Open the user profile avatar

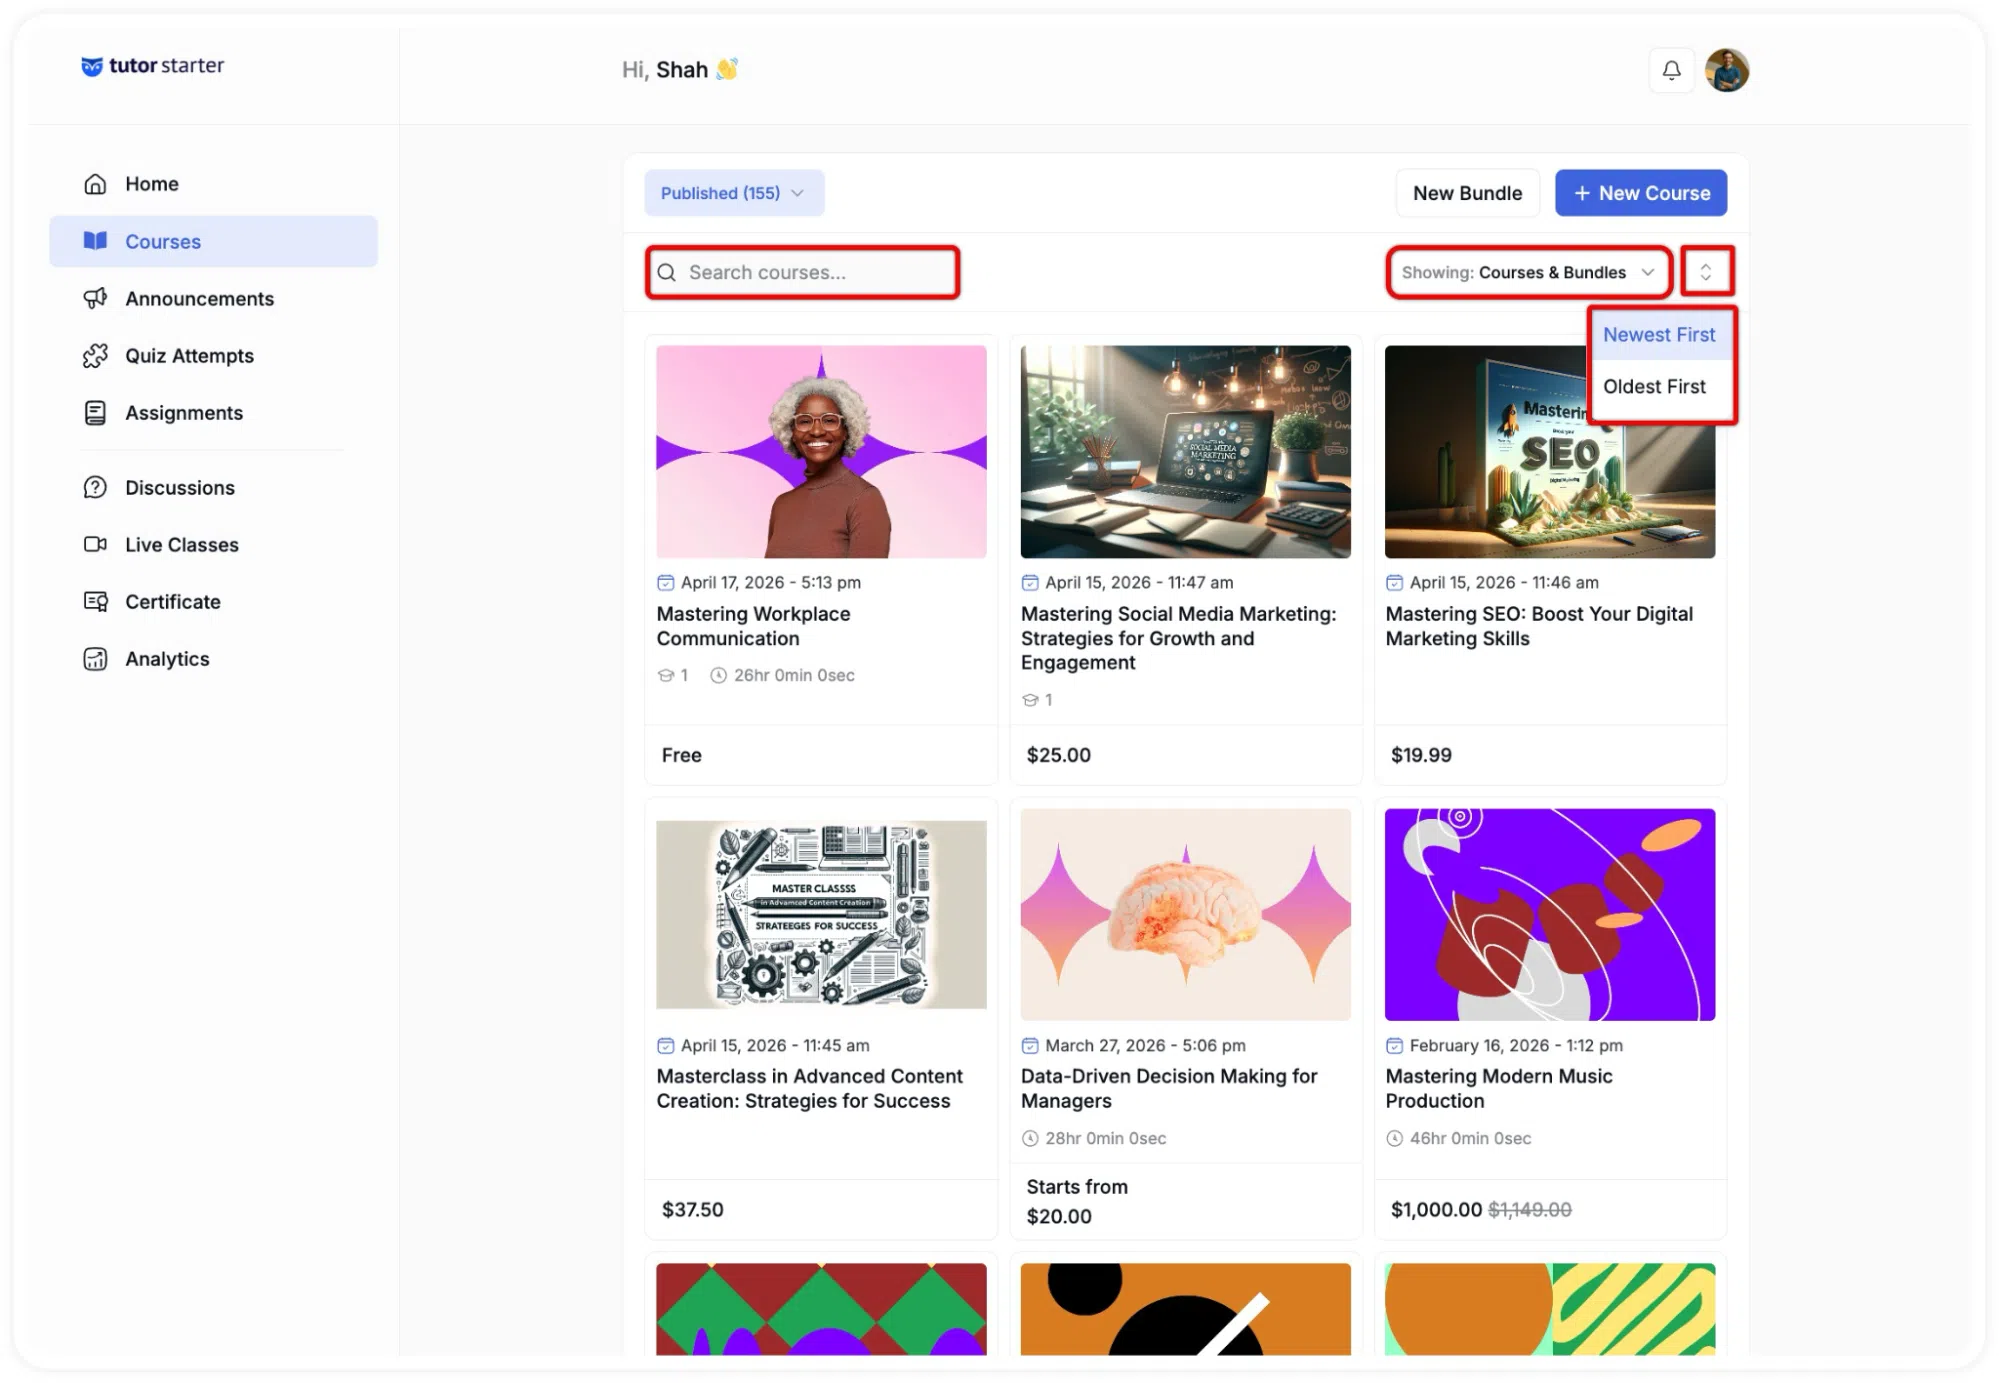click(x=1727, y=70)
